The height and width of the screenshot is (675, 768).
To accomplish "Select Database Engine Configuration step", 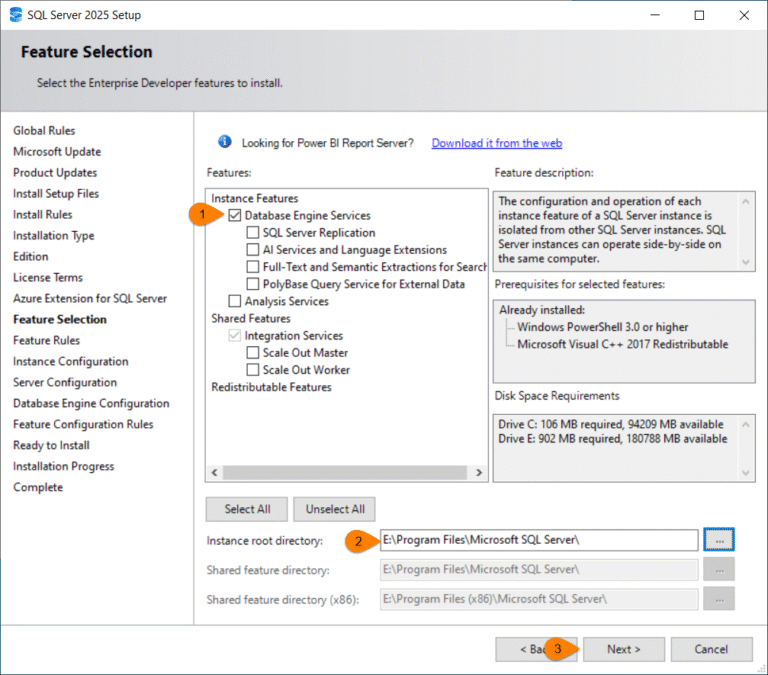I will (x=91, y=404).
